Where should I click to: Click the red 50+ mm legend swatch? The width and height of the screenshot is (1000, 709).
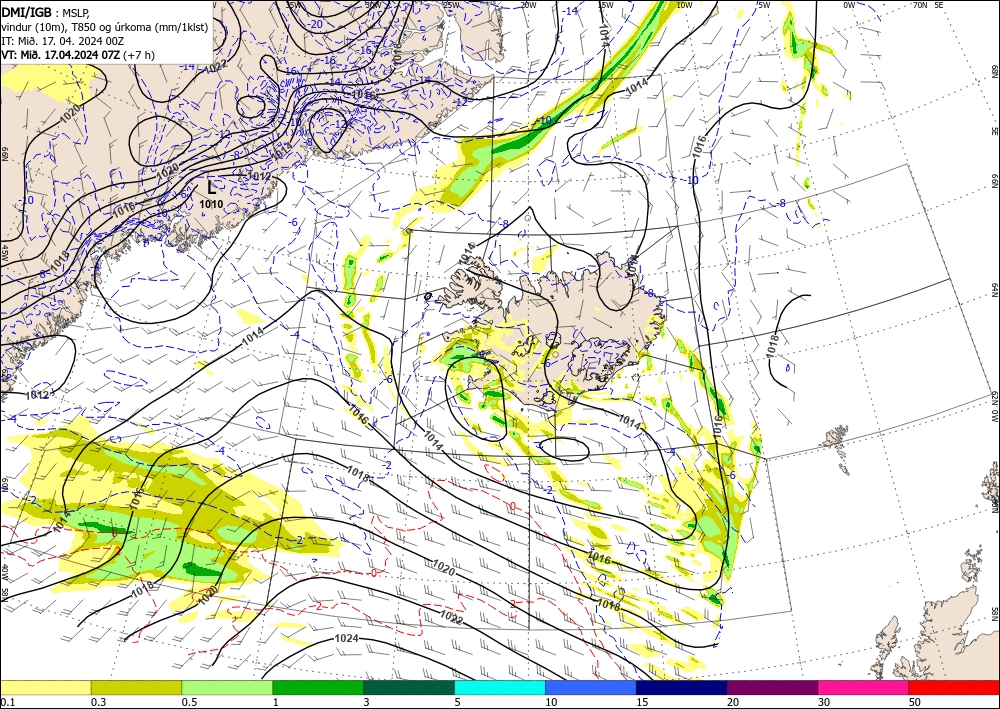(x=954, y=687)
